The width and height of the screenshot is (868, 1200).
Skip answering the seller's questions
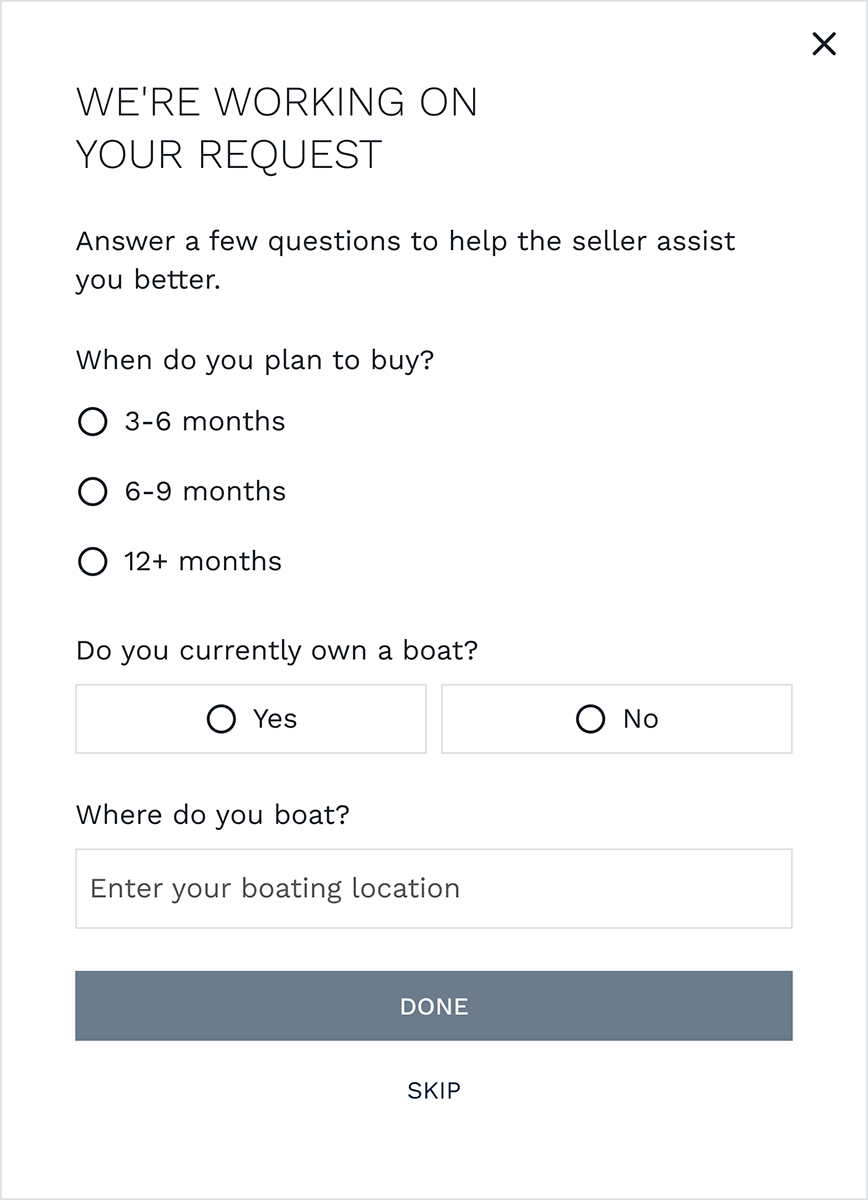[434, 1090]
